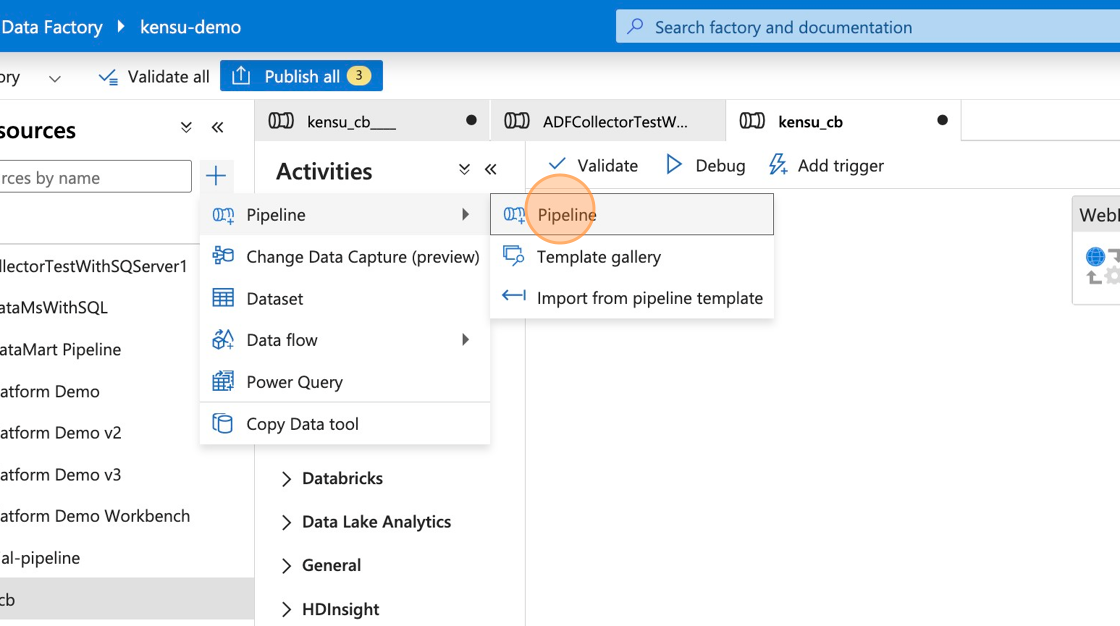Open the al-pipeline item in resources
The height and width of the screenshot is (626, 1120).
coord(40,557)
